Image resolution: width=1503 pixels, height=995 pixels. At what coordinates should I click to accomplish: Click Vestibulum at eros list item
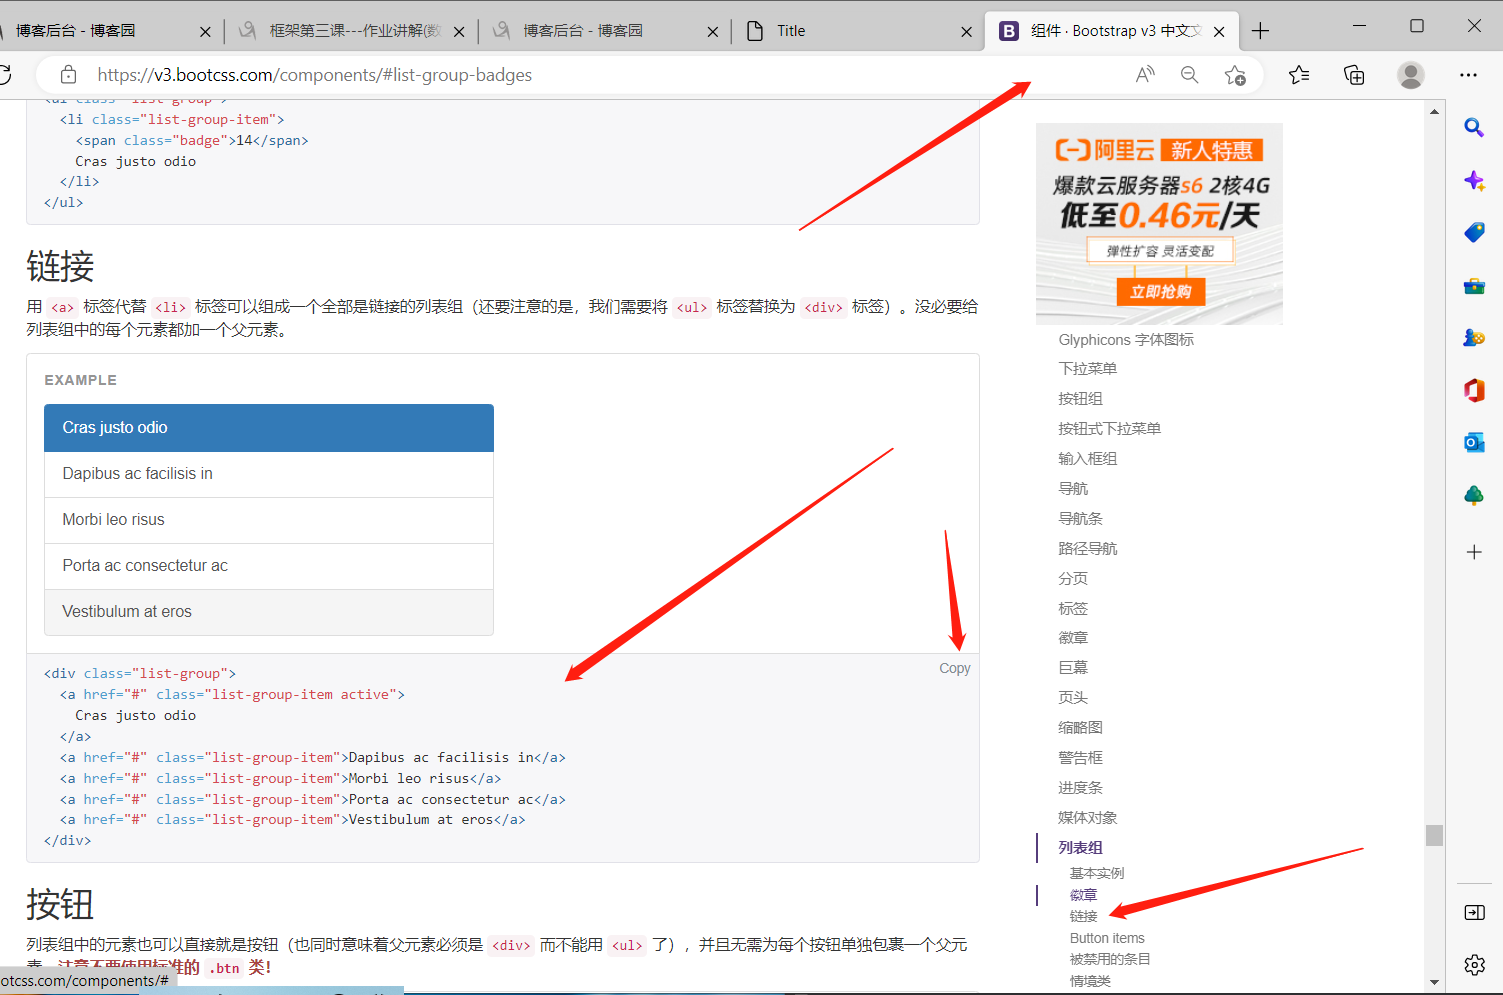point(269,612)
